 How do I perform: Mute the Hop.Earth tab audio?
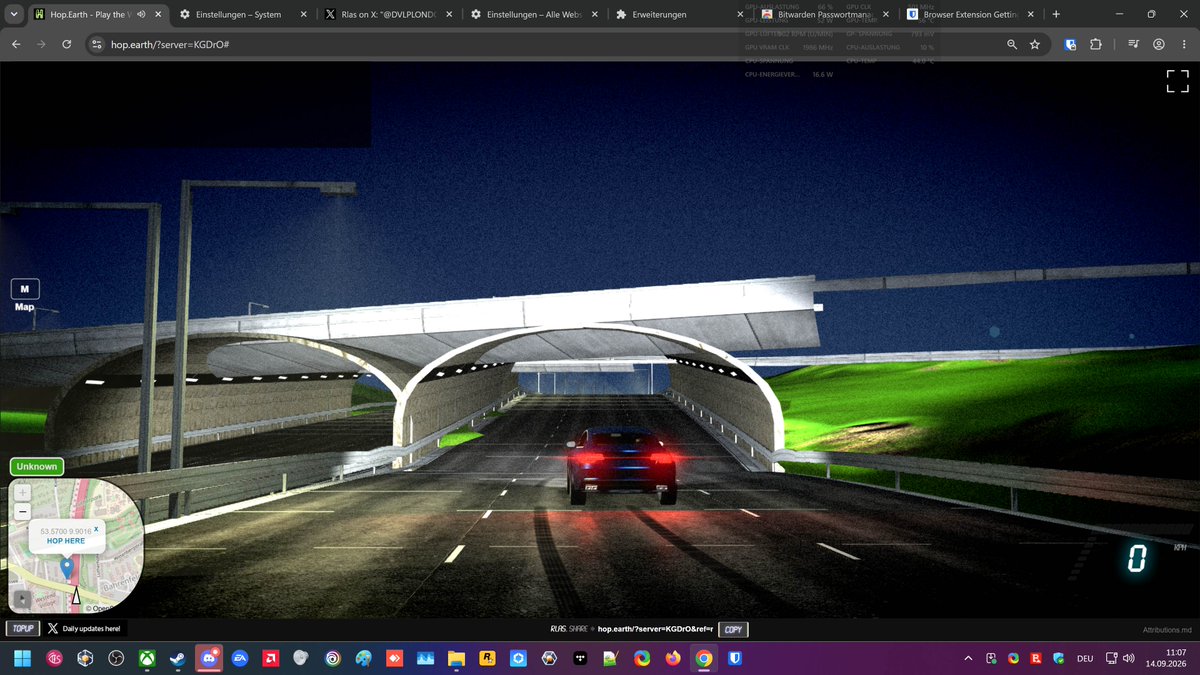coord(142,15)
